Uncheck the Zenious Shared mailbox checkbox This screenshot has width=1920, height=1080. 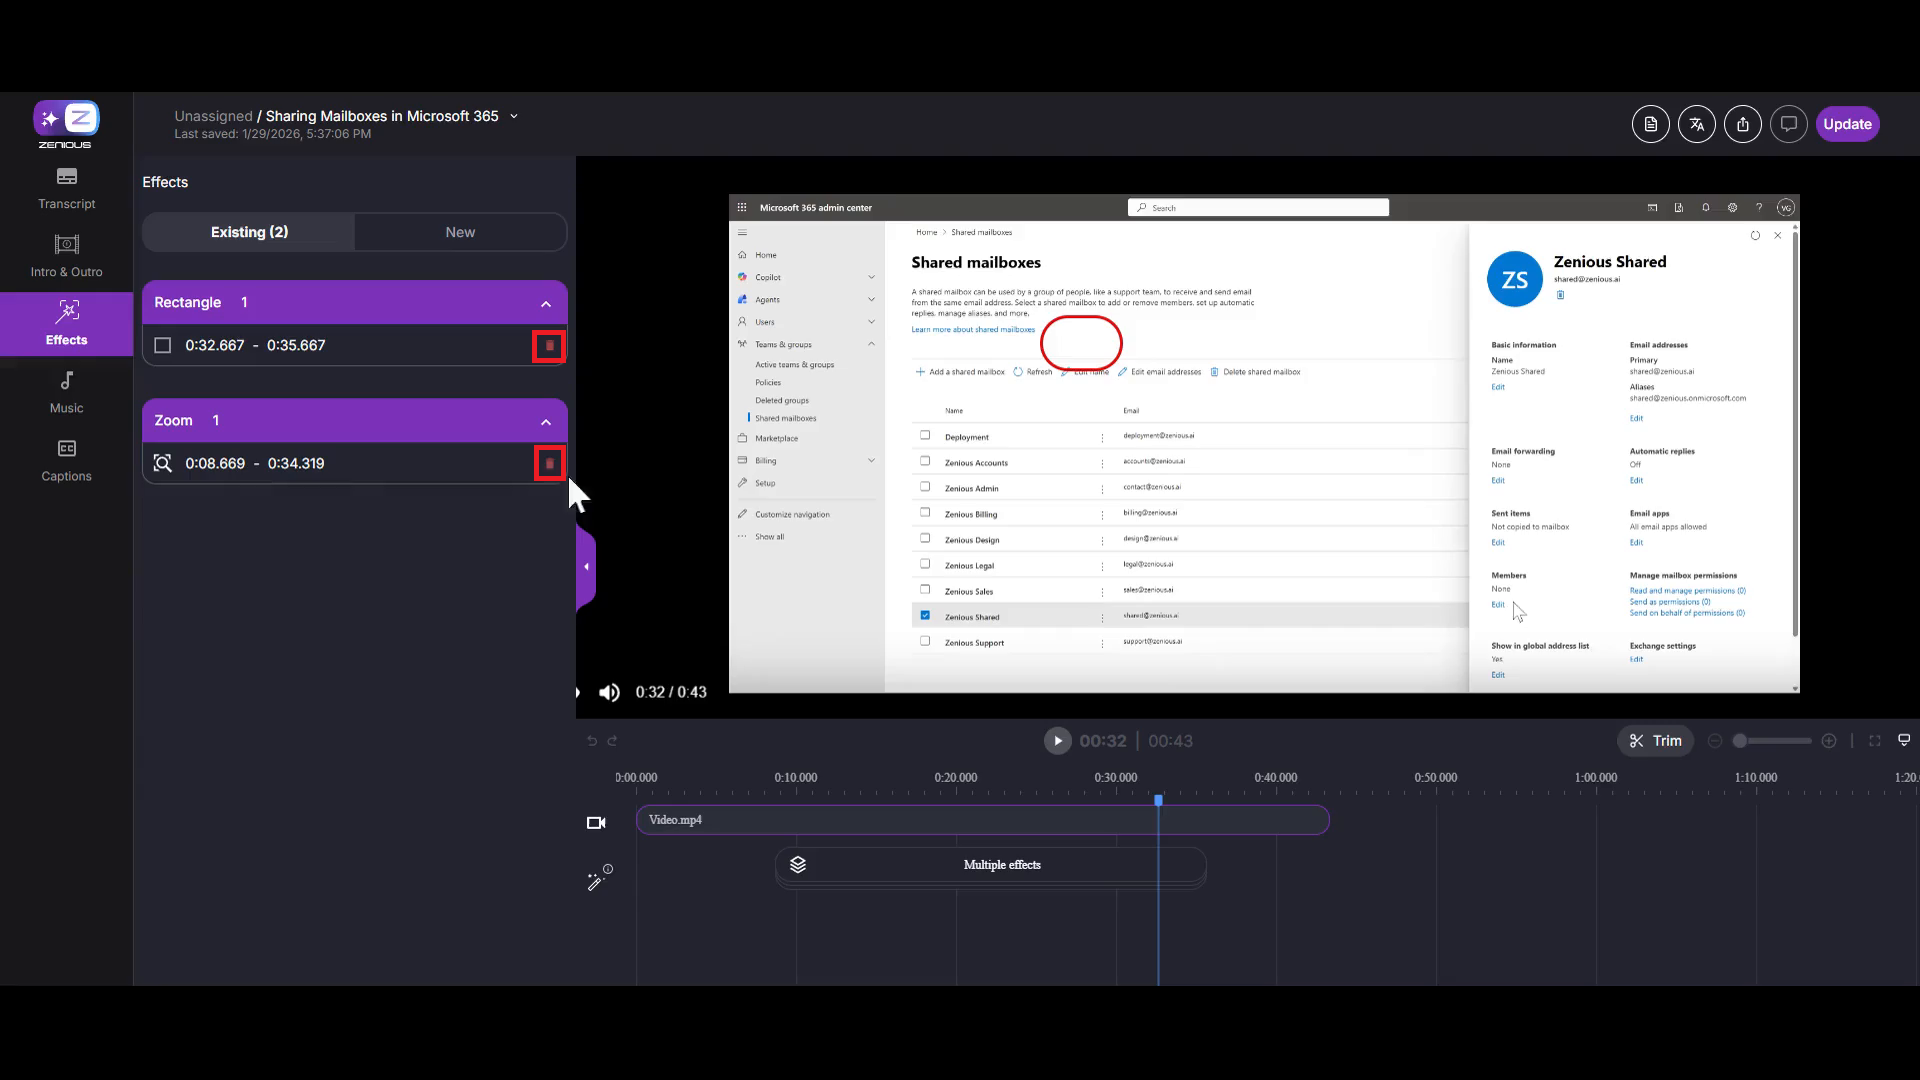[925, 615]
